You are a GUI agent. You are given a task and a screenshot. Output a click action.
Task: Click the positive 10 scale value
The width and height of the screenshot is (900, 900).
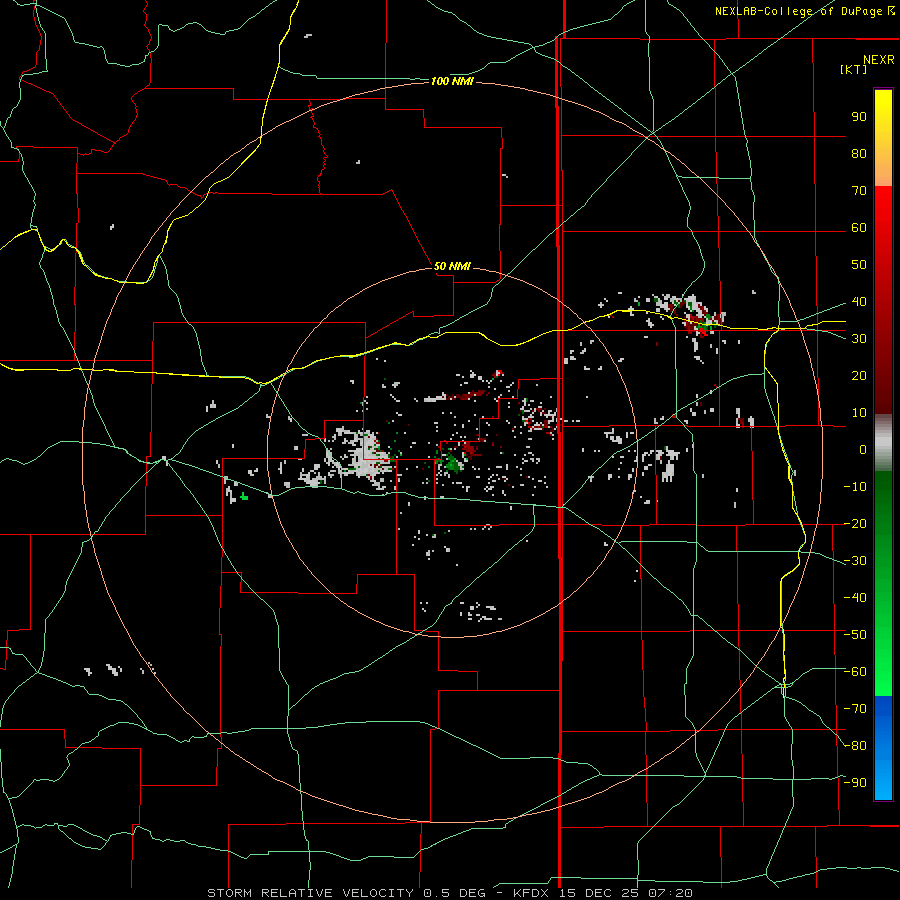pos(859,413)
